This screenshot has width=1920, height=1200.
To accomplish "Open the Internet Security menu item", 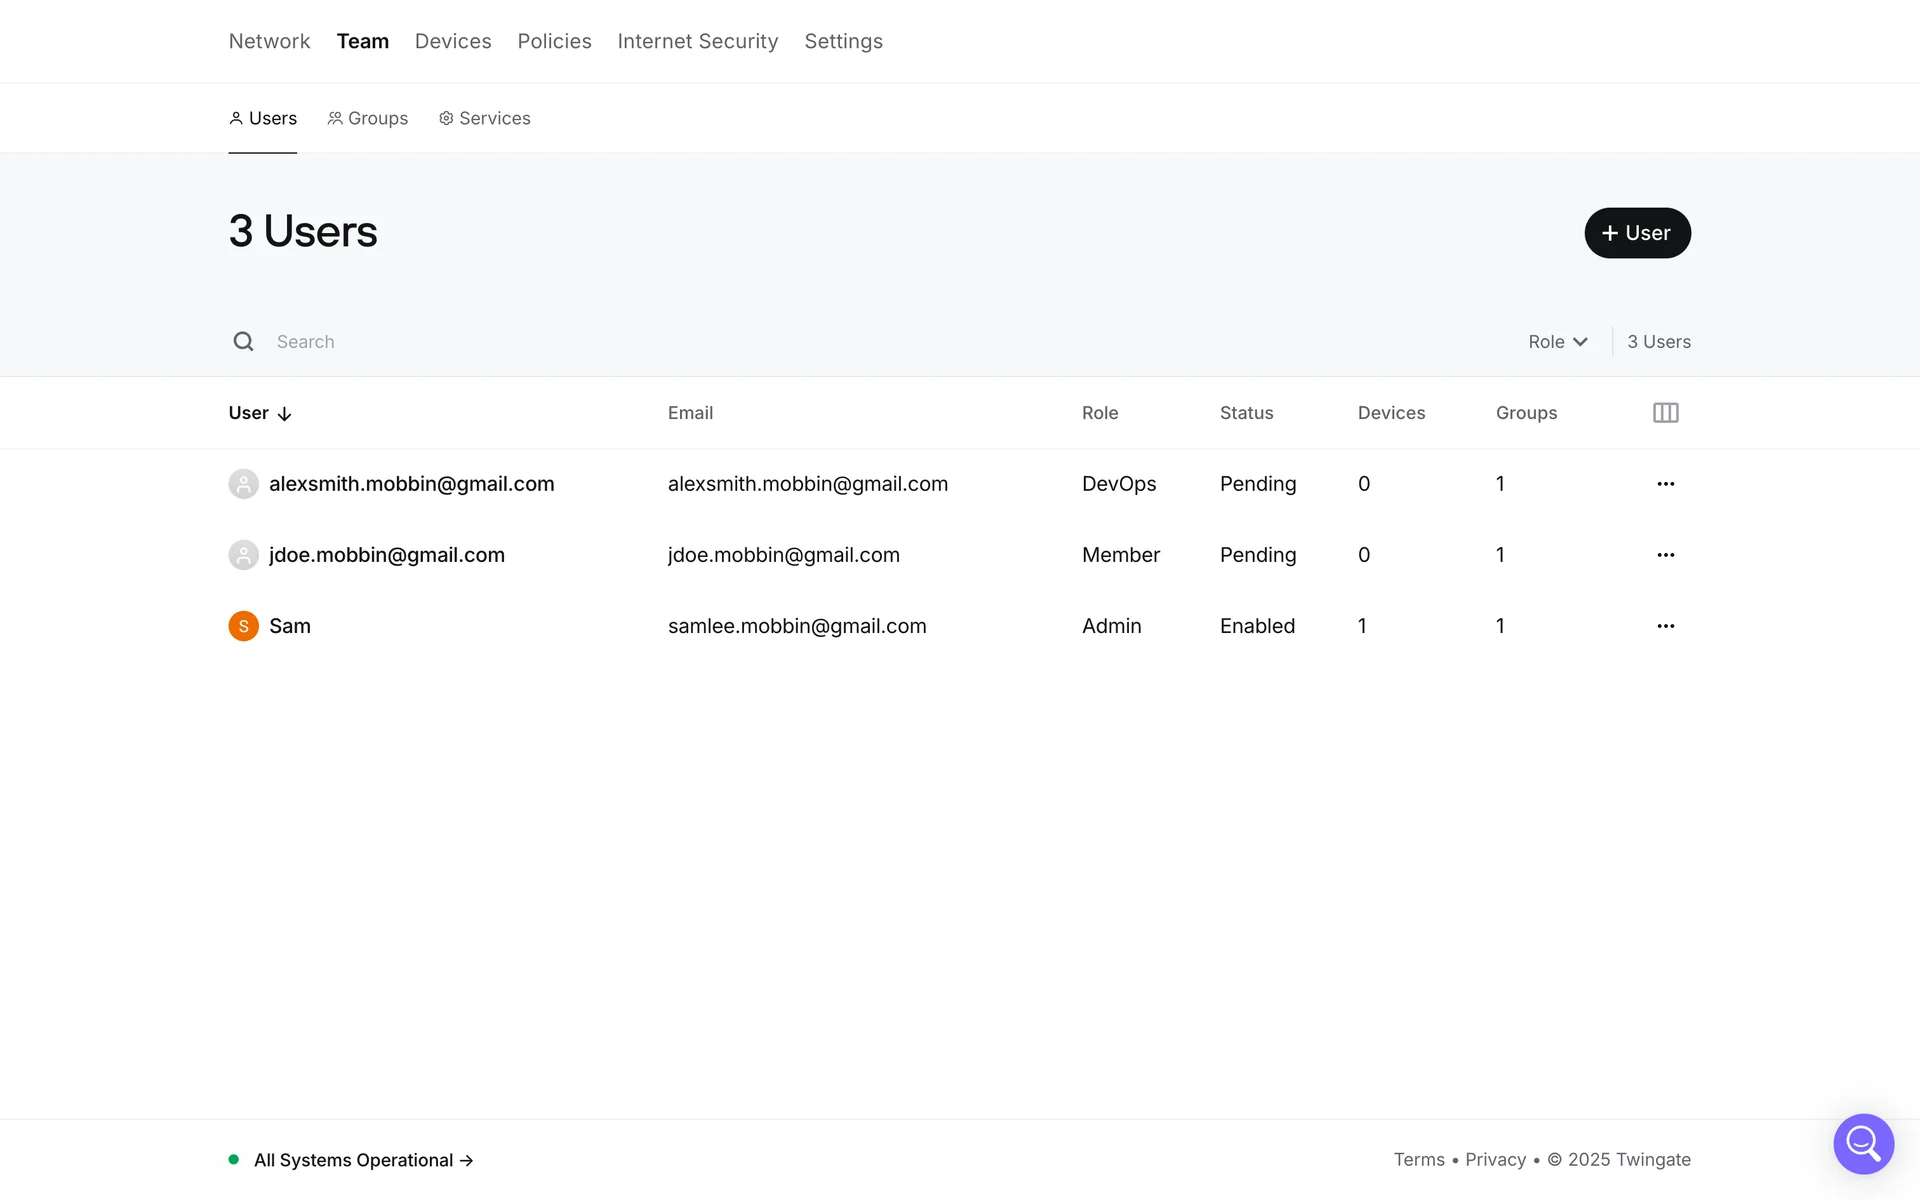I will [697, 41].
